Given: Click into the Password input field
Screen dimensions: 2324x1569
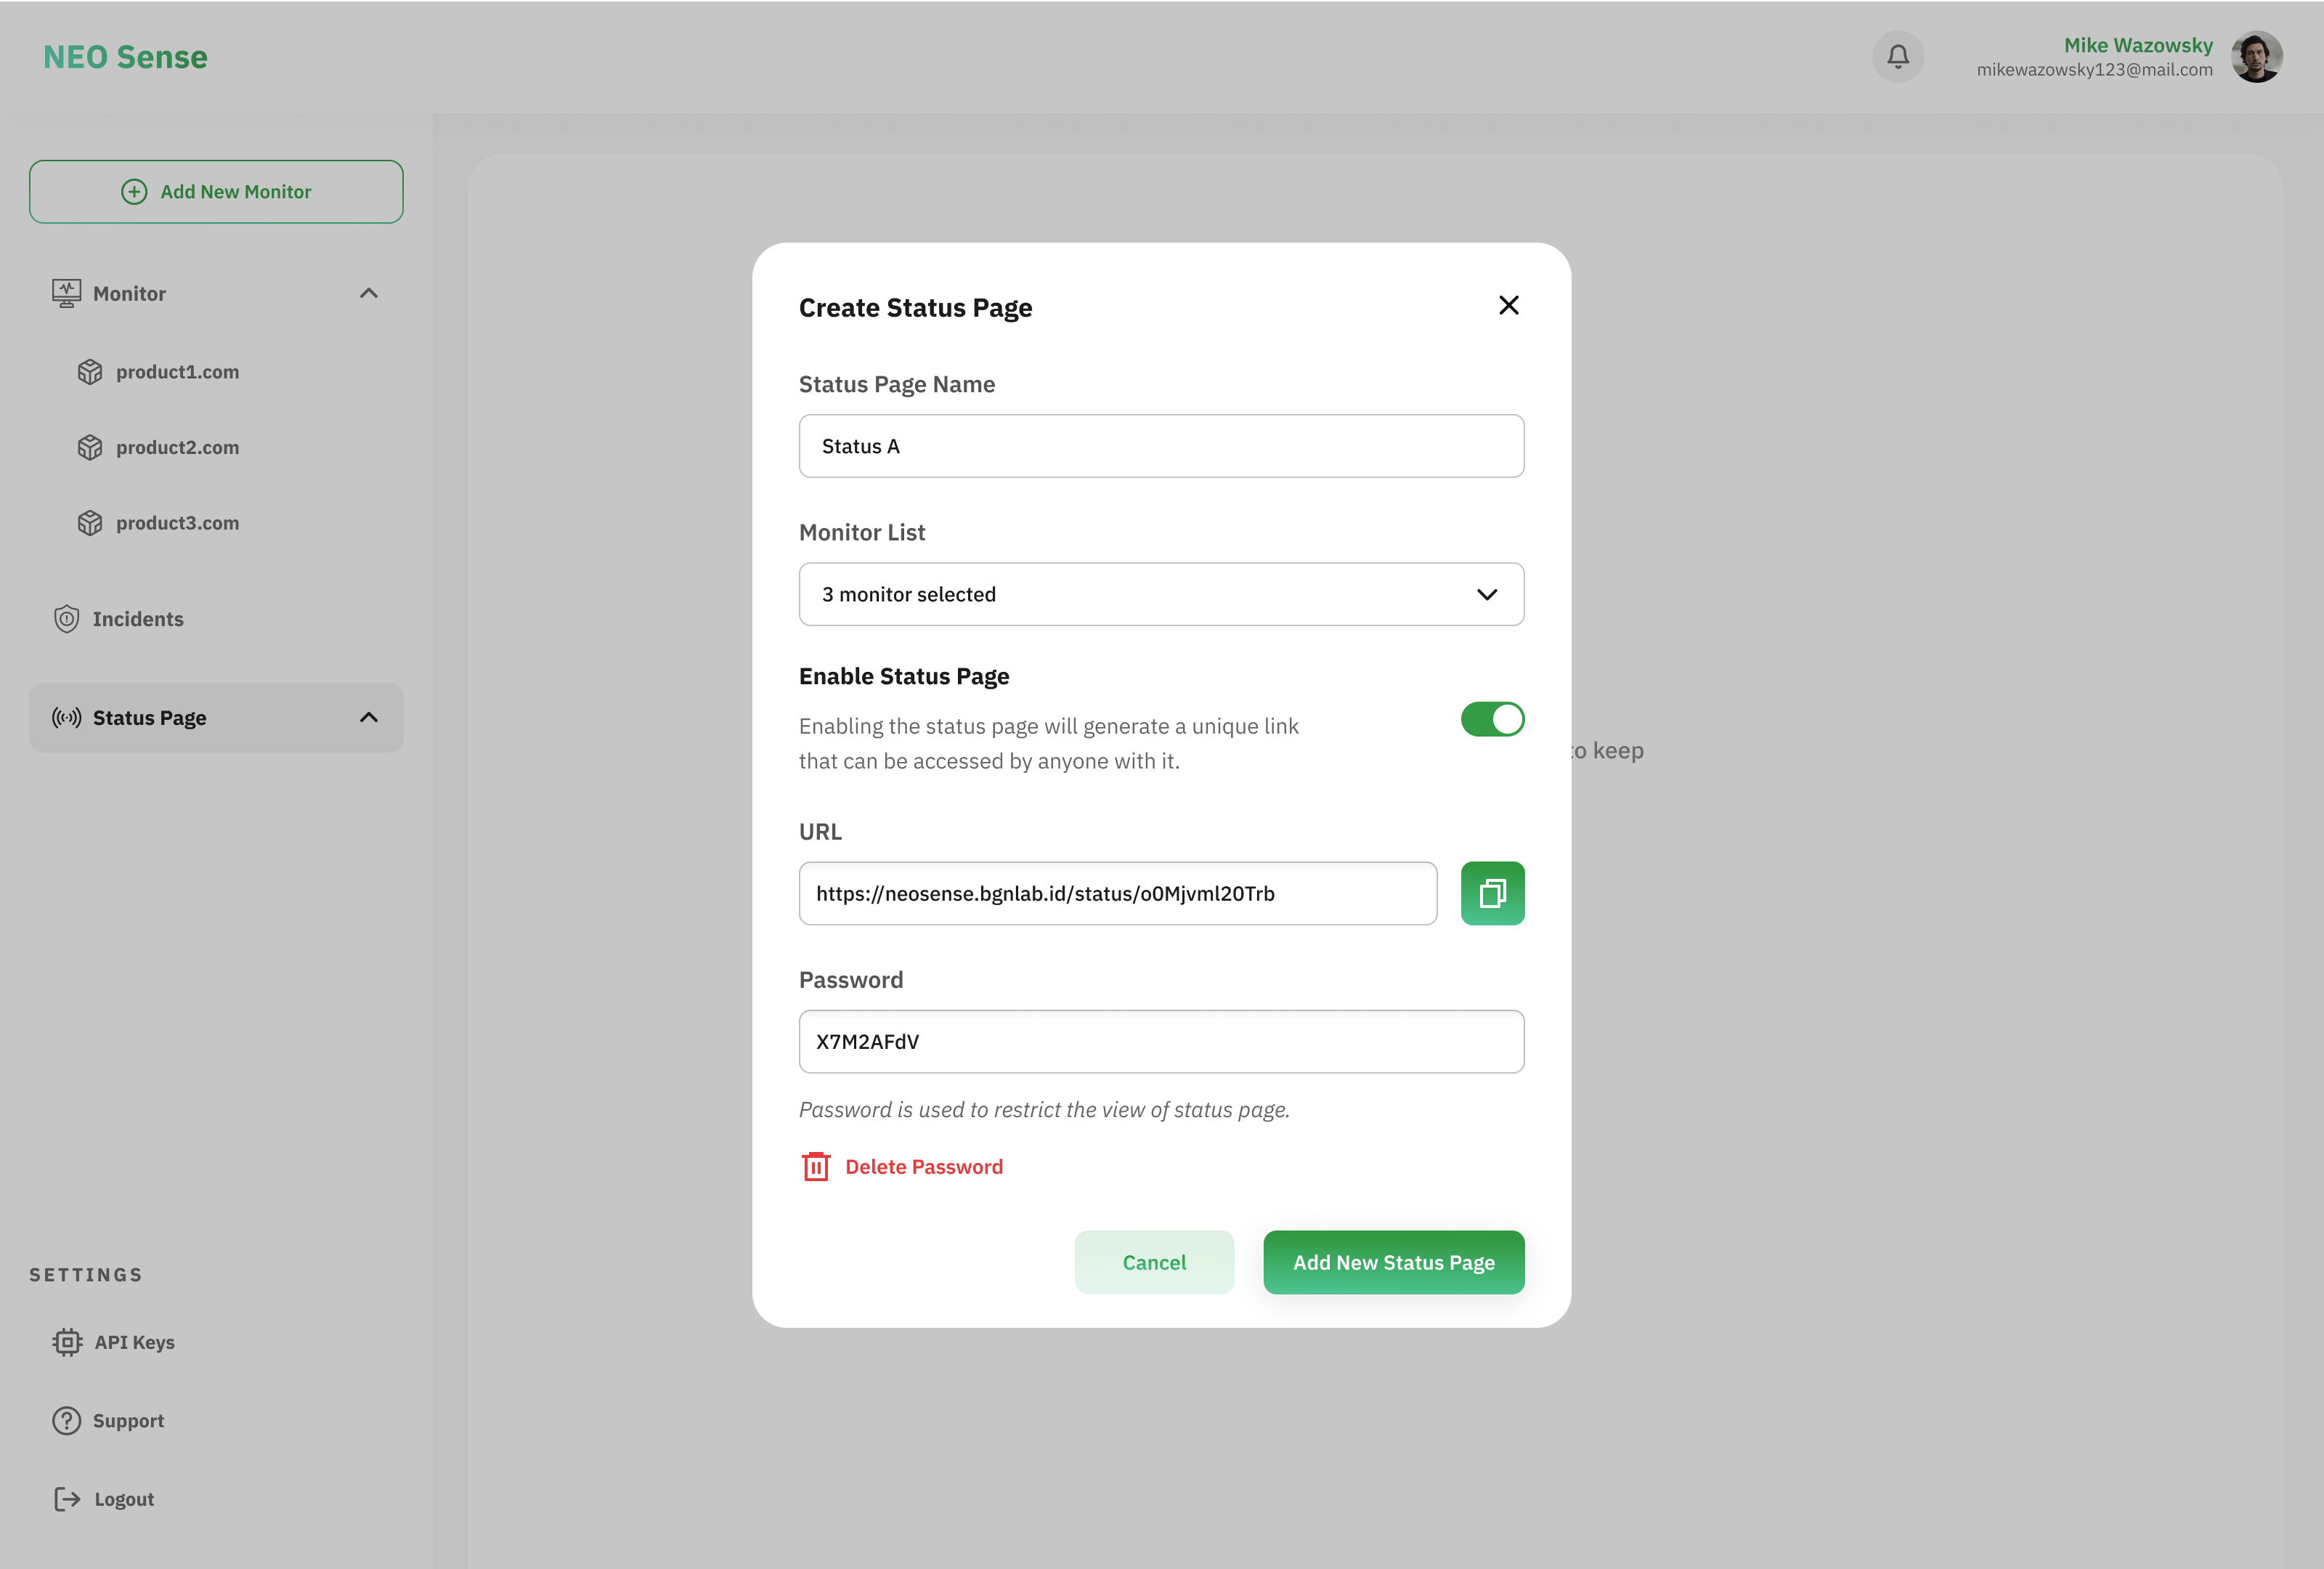Looking at the screenshot, I should click(1160, 1041).
